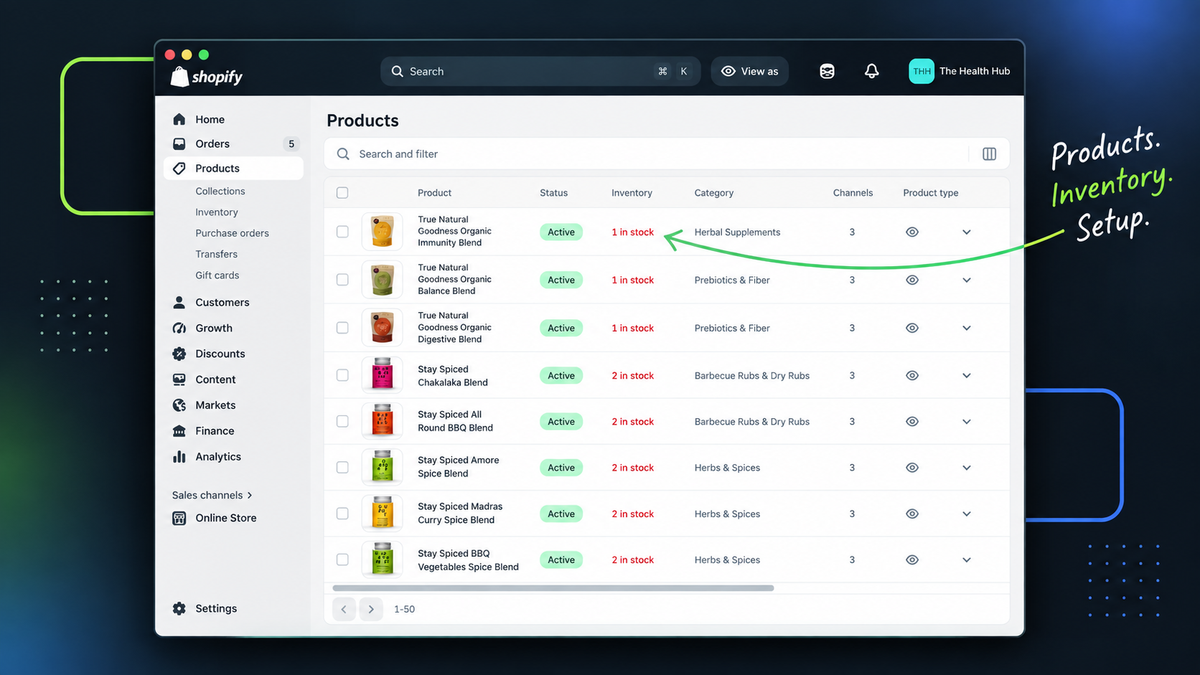1200x675 pixels.
Task: Expand the Immunity Blend row chevron
Action: (x=966, y=232)
